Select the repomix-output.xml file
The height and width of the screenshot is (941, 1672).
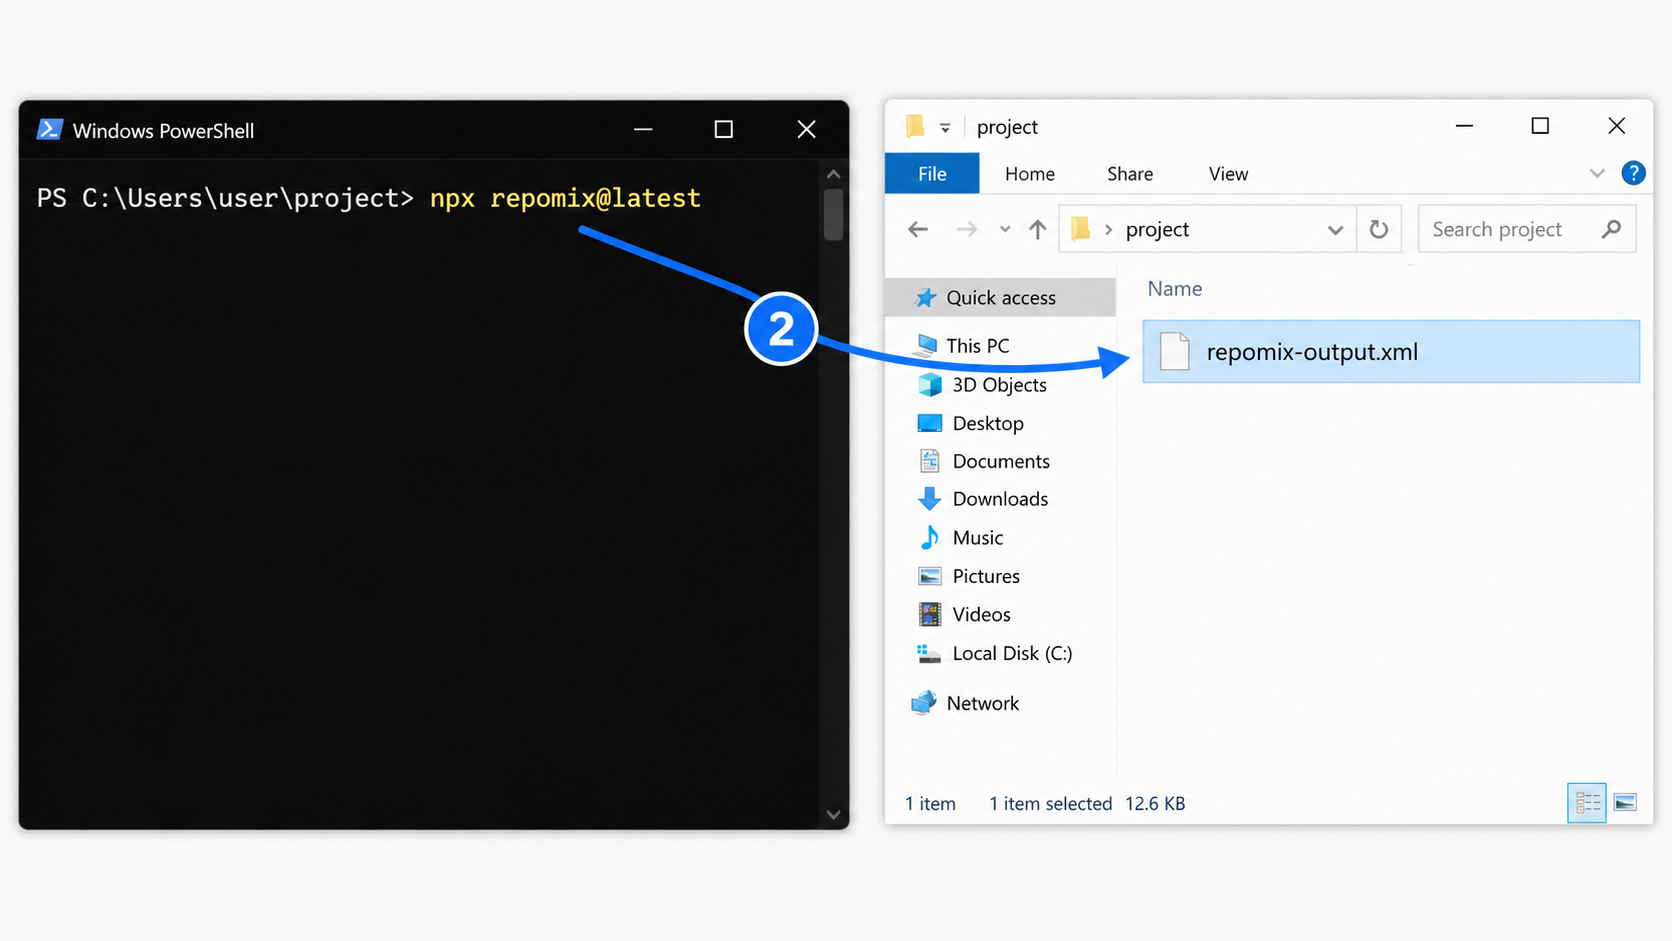[x=1391, y=352]
